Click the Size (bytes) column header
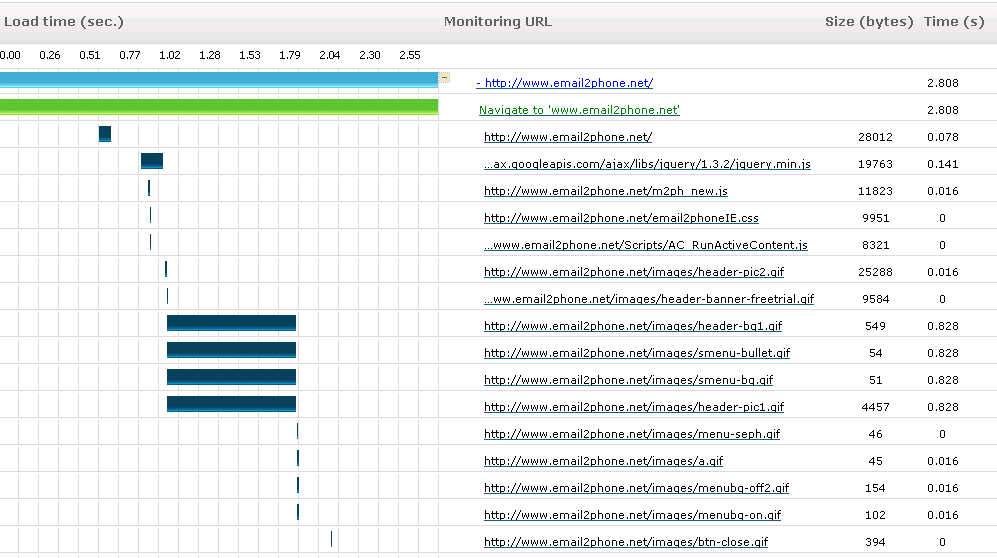Image resolution: width=997 pixels, height=558 pixels. coord(869,22)
